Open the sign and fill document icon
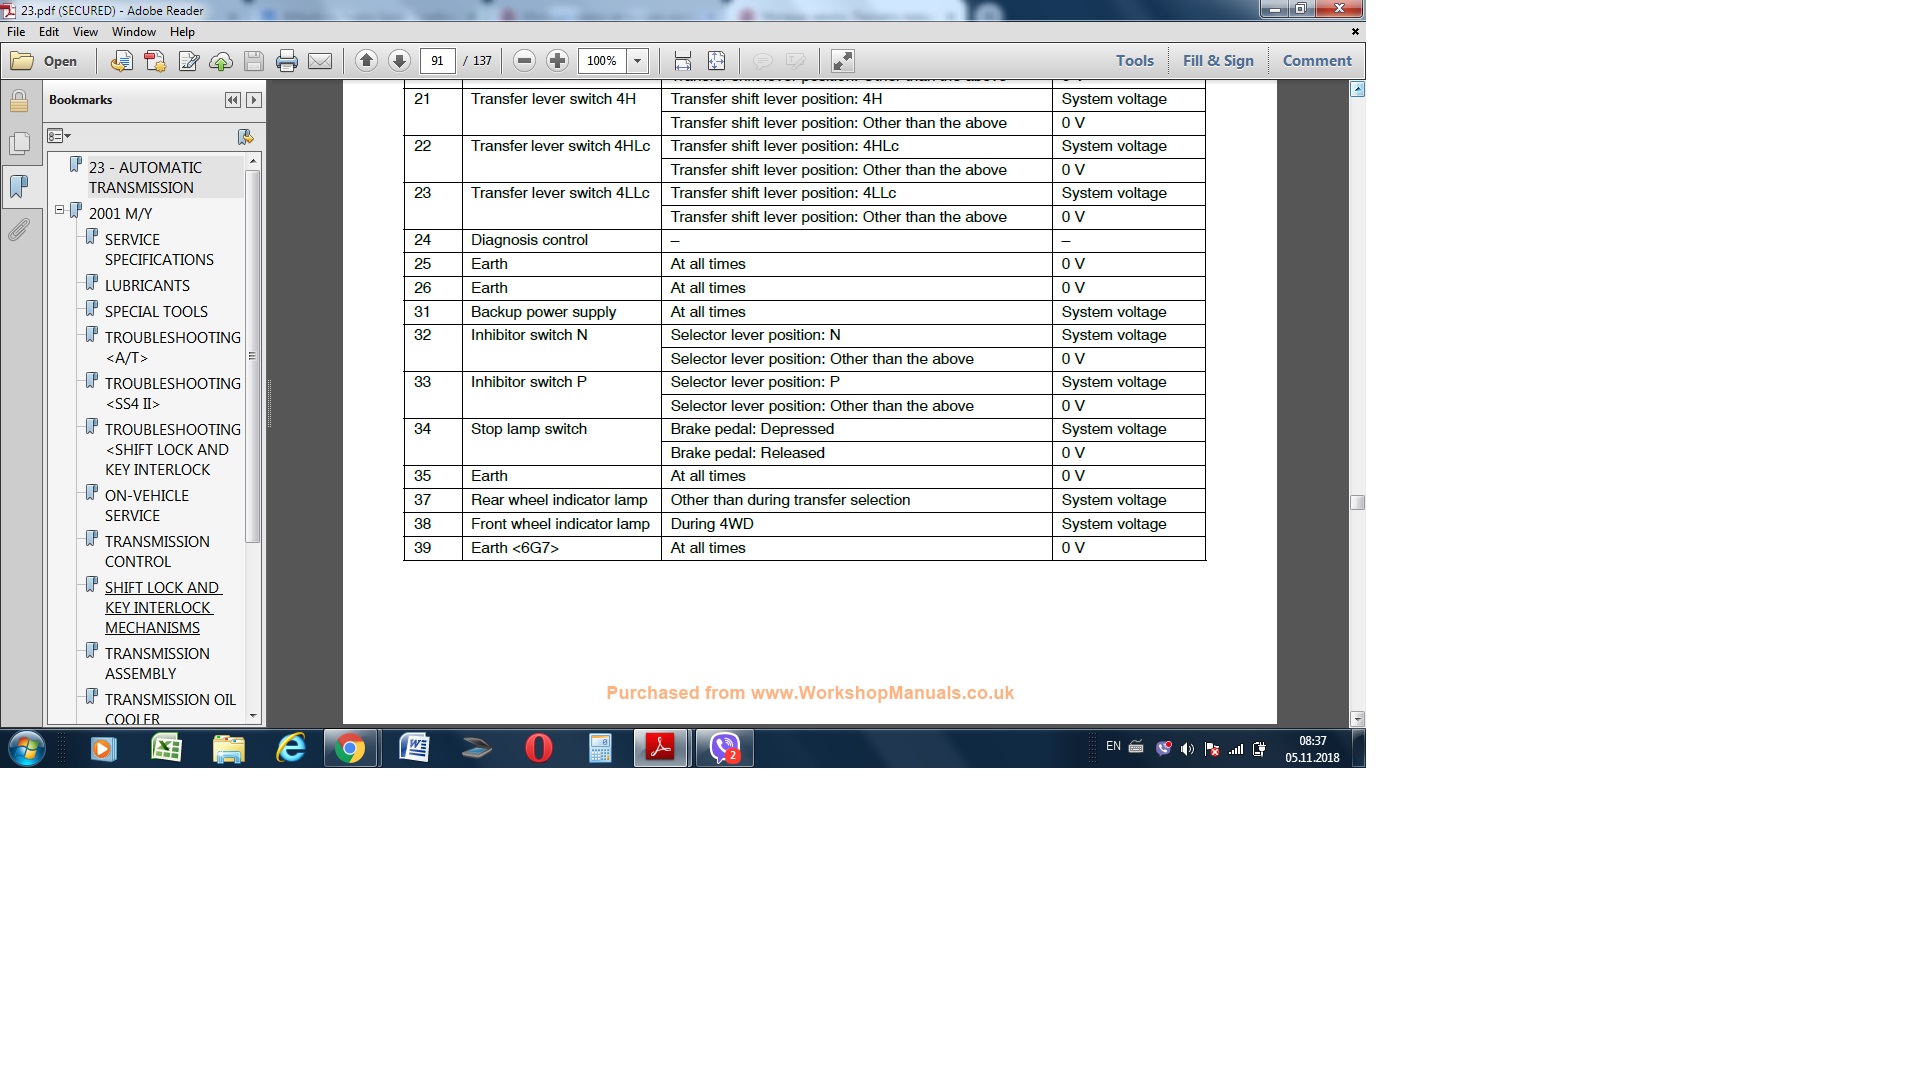This screenshot has width=1910, height=1068. click(188, 61)
